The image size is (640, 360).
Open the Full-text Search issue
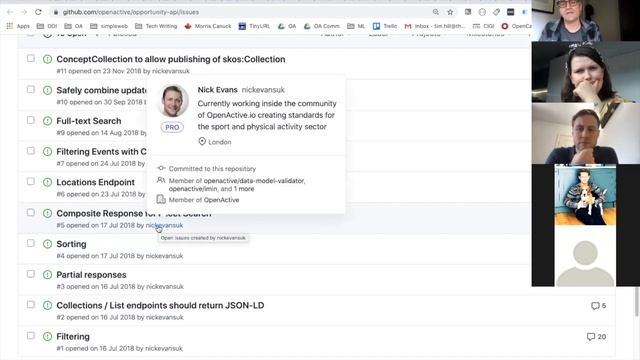click(89, 121)
